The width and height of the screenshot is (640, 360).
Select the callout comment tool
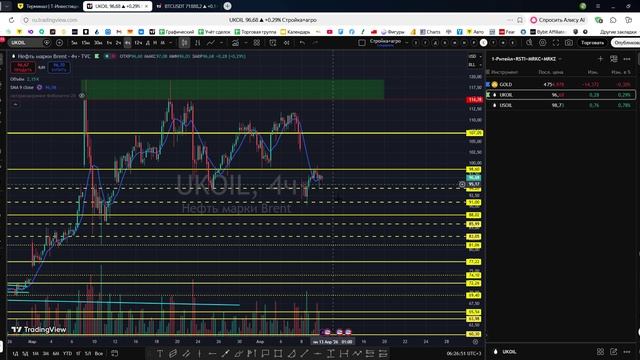coord(265,353)
